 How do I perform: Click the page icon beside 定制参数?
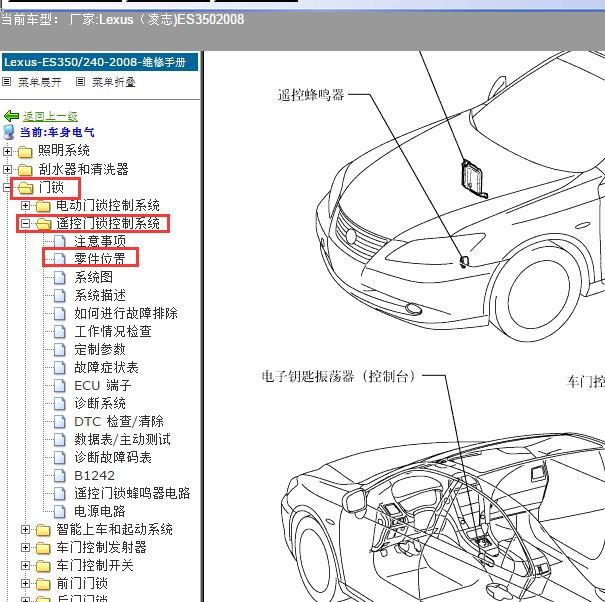(x=59, y=350)
